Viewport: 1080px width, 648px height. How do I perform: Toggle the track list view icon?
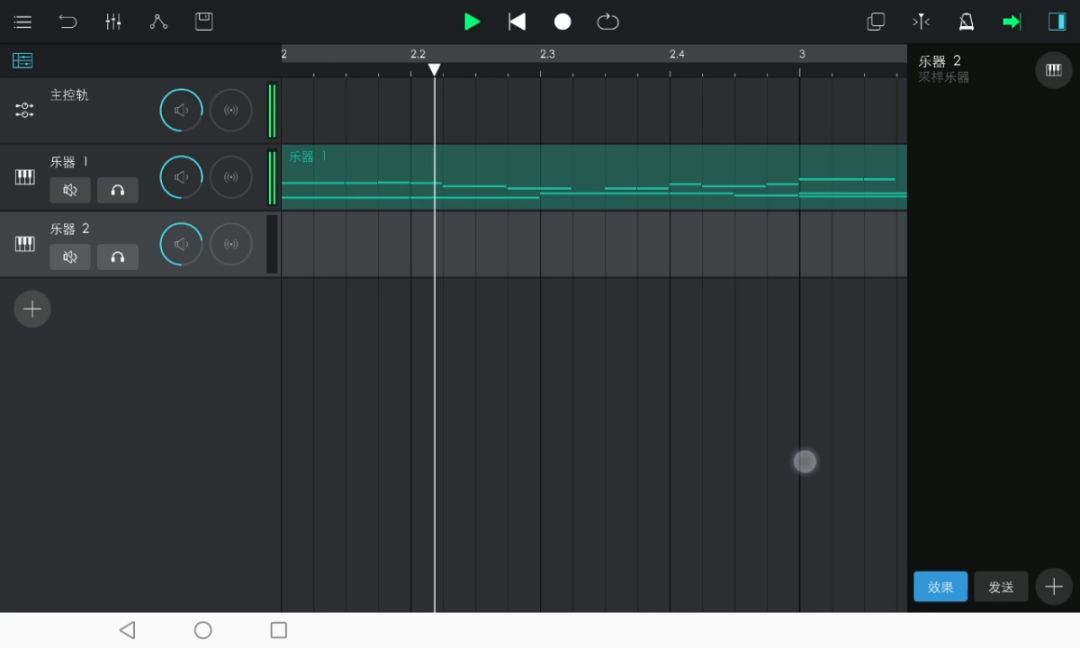22,61
